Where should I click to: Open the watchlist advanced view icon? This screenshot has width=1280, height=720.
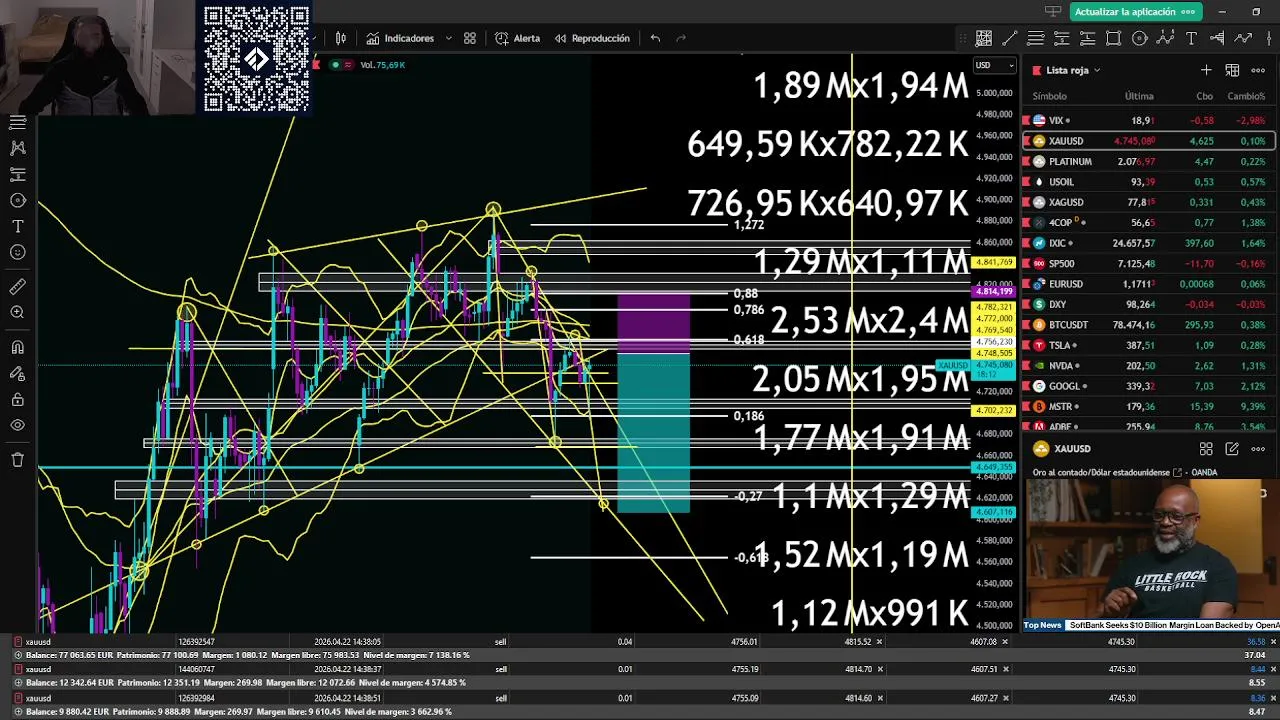(1232, 70)
